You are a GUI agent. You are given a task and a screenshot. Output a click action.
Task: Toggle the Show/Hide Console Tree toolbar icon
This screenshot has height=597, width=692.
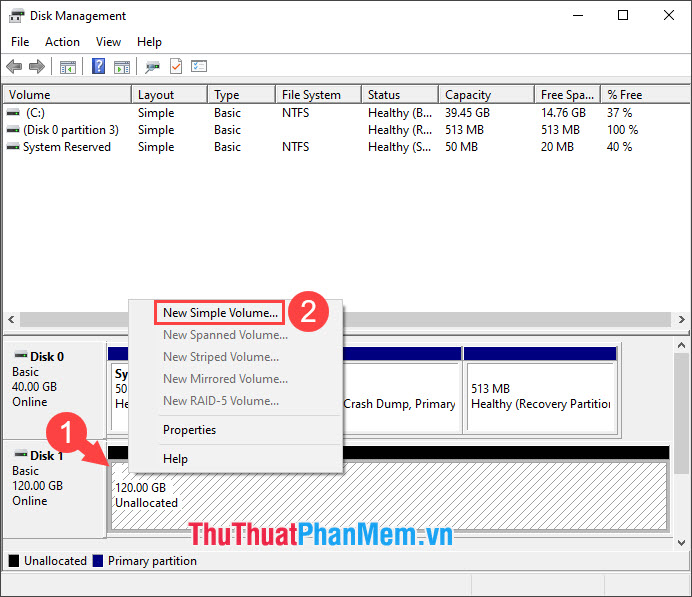click(x=68, y=67)
